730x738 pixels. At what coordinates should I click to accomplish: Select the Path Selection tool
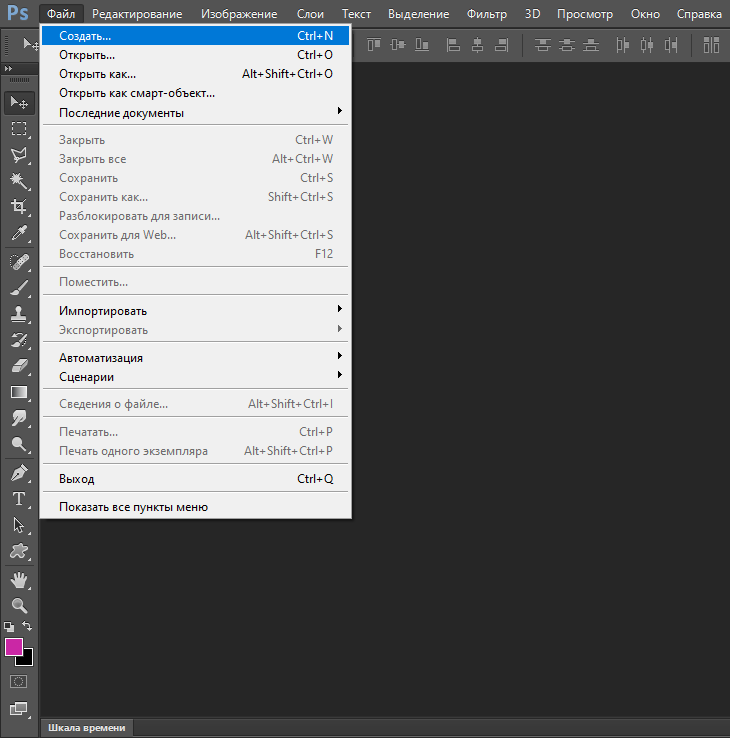pos(19,525)
